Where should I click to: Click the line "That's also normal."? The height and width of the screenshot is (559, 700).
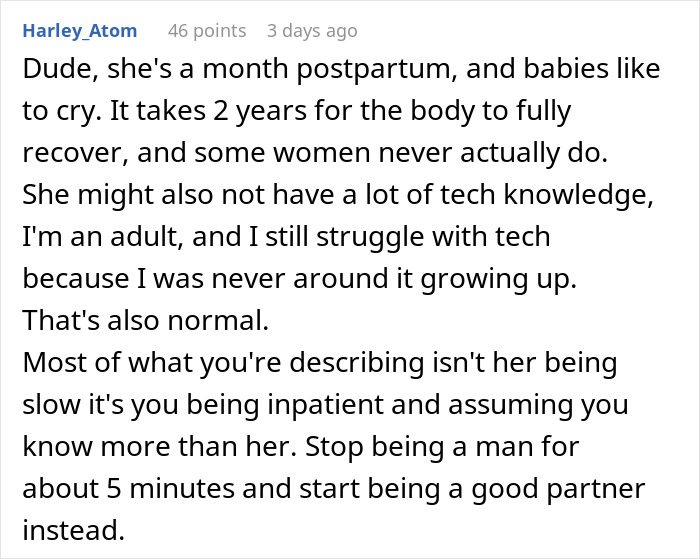pyautogui.click(x=118, y=319)
